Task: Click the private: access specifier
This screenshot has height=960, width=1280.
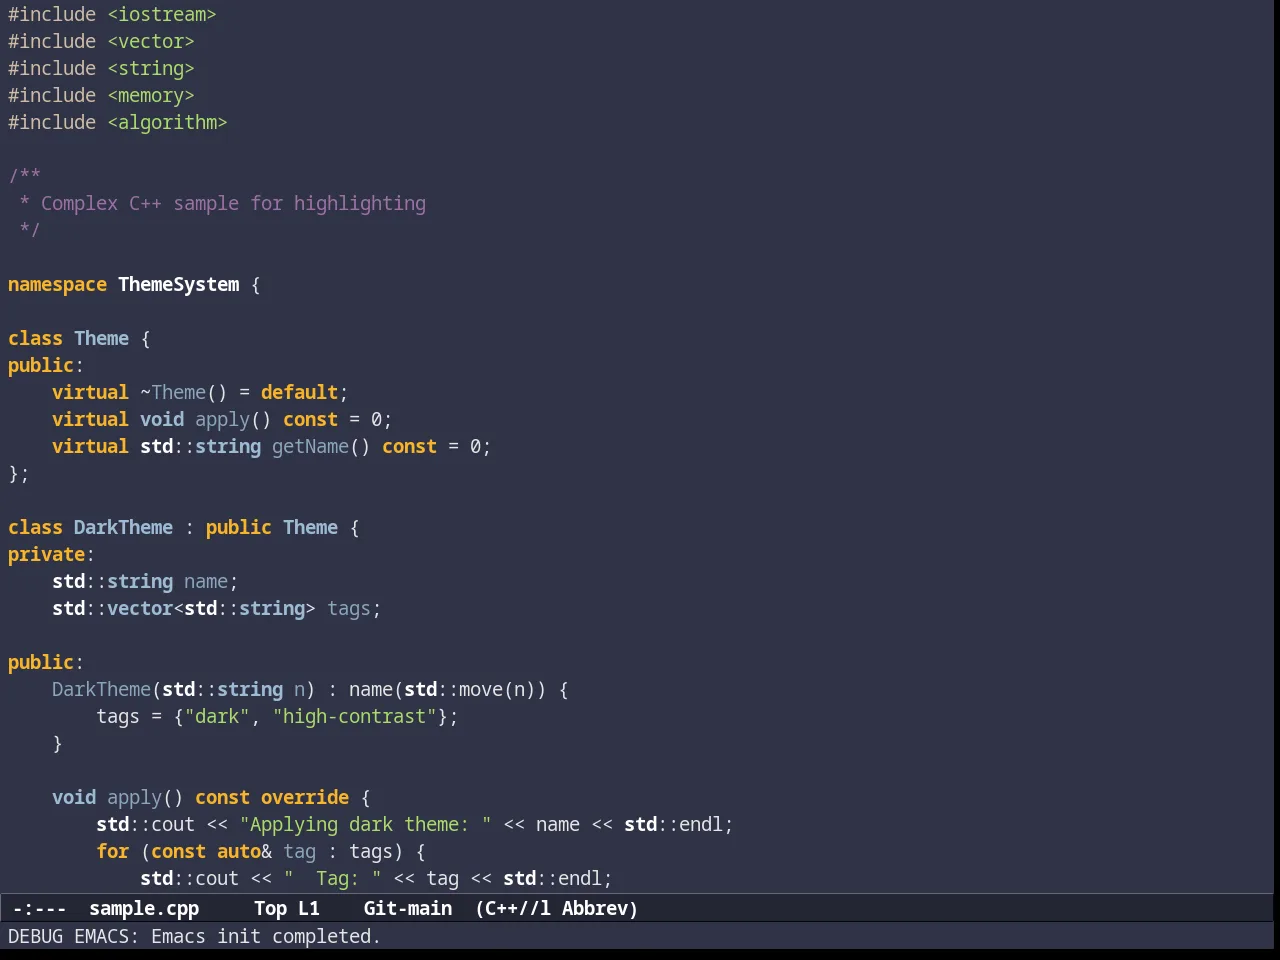Action: pyautogui.click(x=51, y=554)
